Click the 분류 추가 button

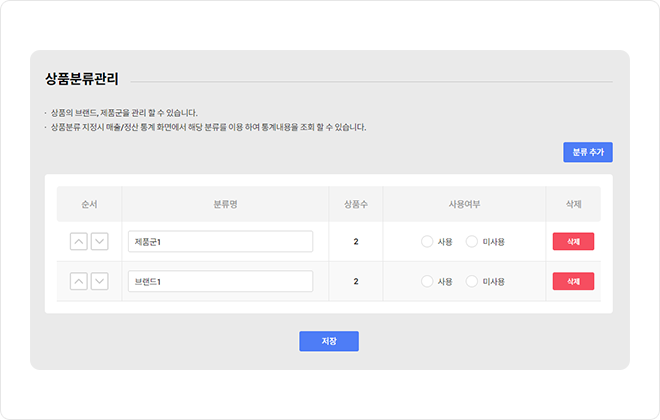point(588,152)
